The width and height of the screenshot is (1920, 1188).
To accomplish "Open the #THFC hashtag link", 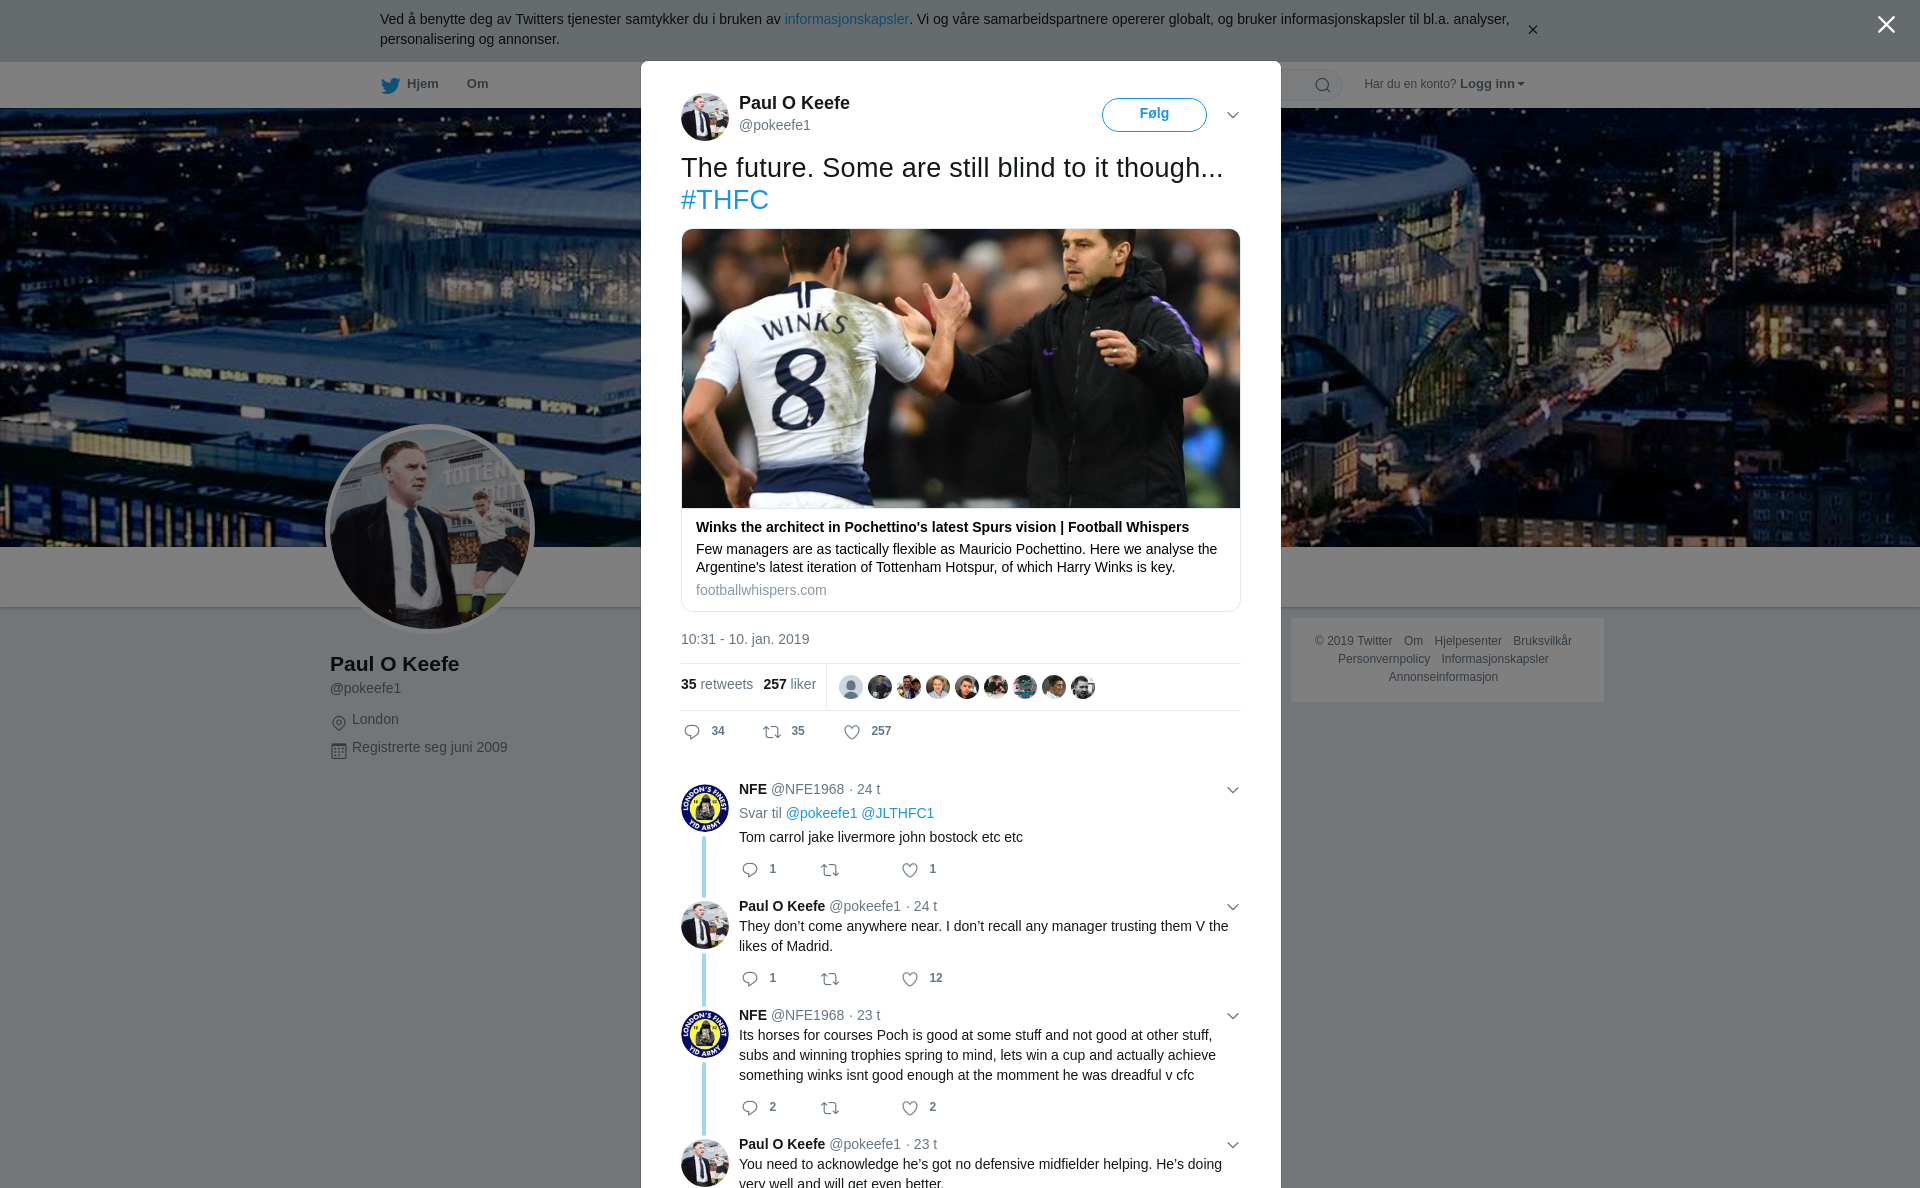I will click(x=725, y=200).
